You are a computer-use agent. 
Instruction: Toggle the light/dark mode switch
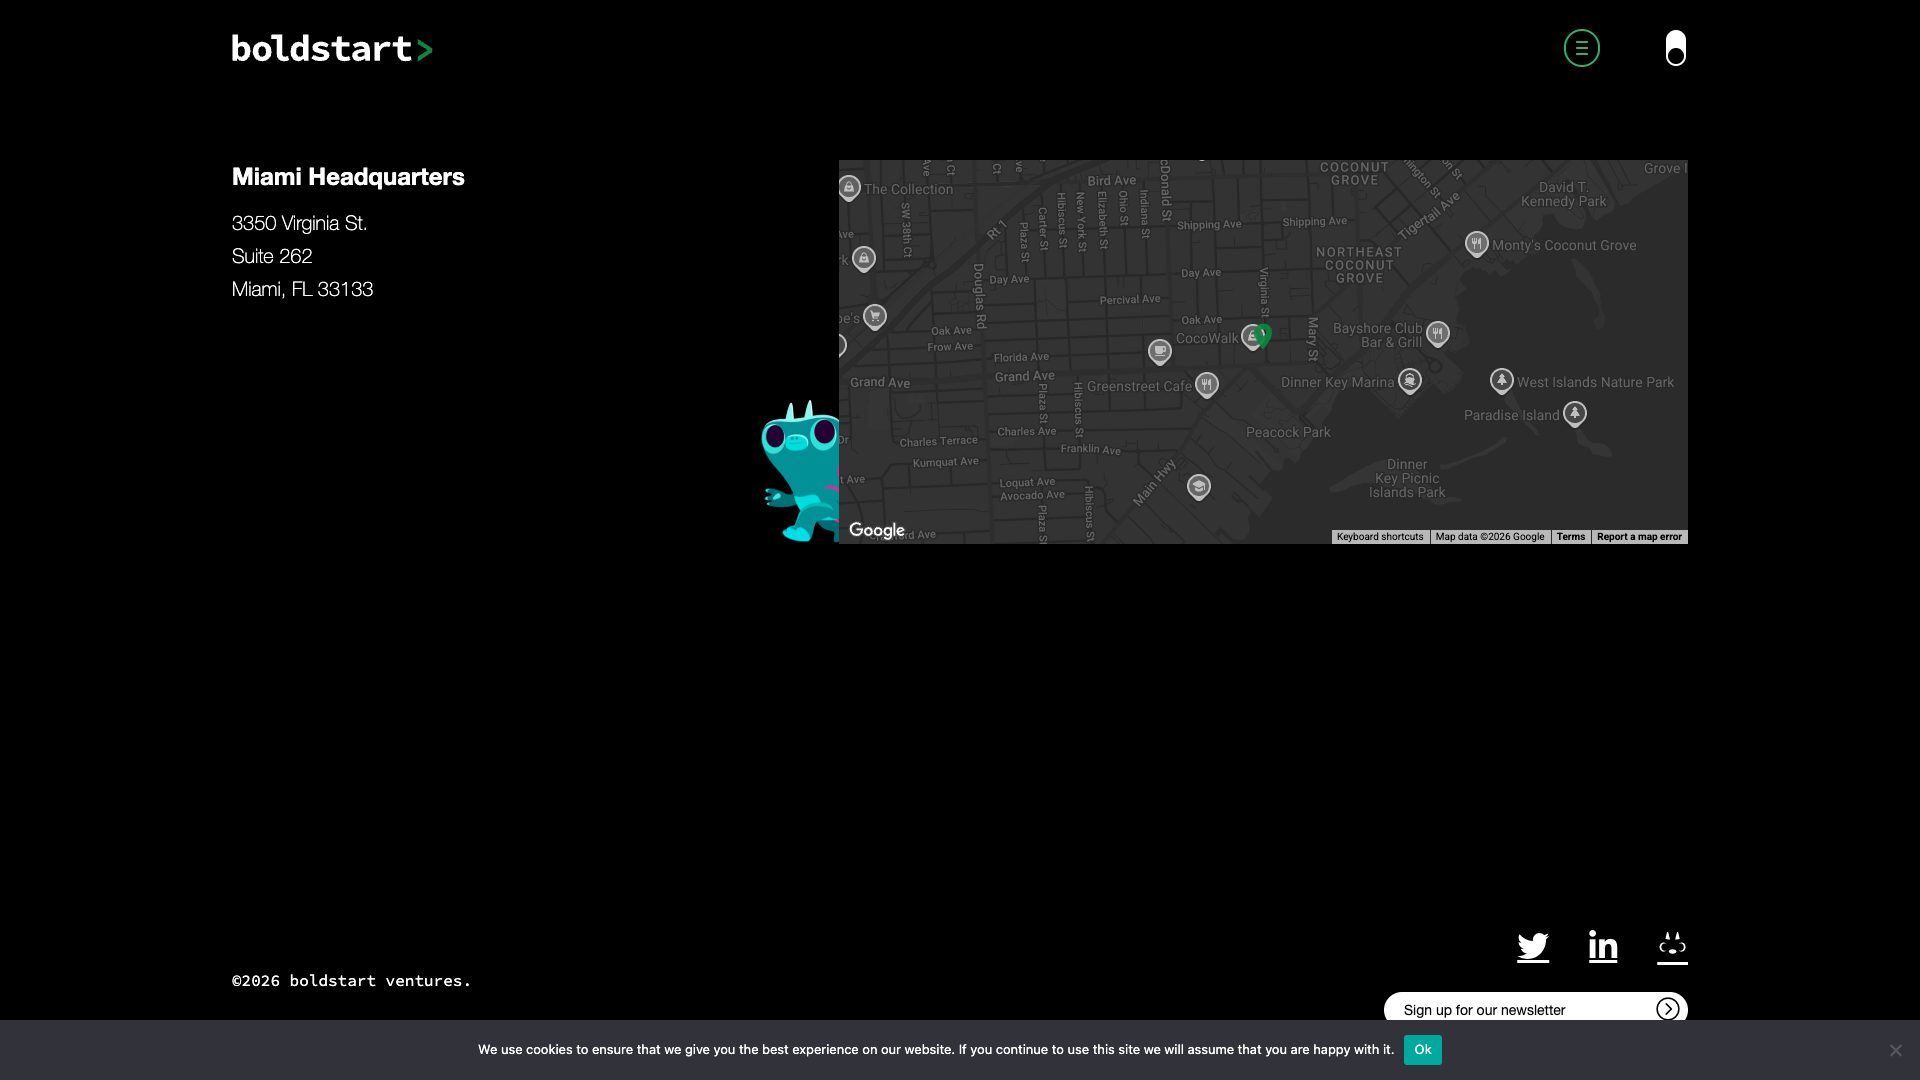[x=1675, y=48]
